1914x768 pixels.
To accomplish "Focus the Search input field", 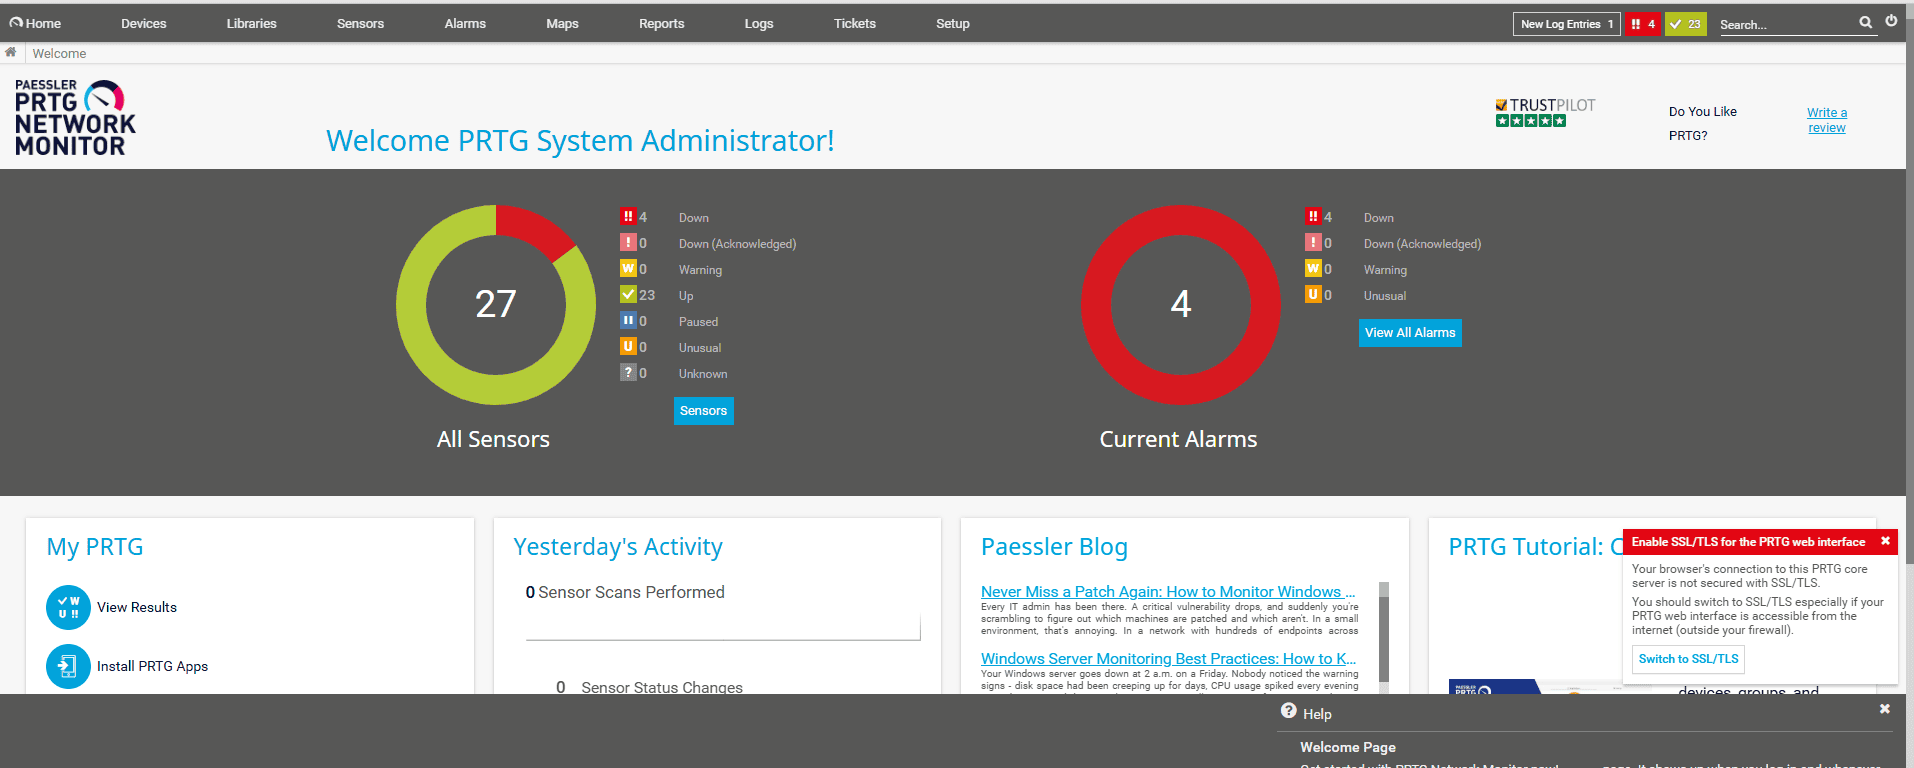I will pyautogui.click(x=1787, y=24).
